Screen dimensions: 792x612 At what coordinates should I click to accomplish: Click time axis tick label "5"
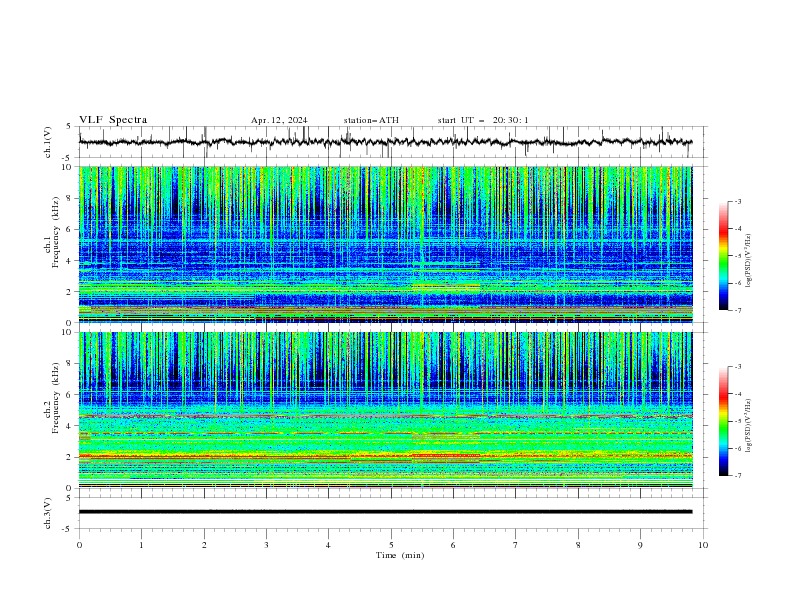tap(391, 545)
